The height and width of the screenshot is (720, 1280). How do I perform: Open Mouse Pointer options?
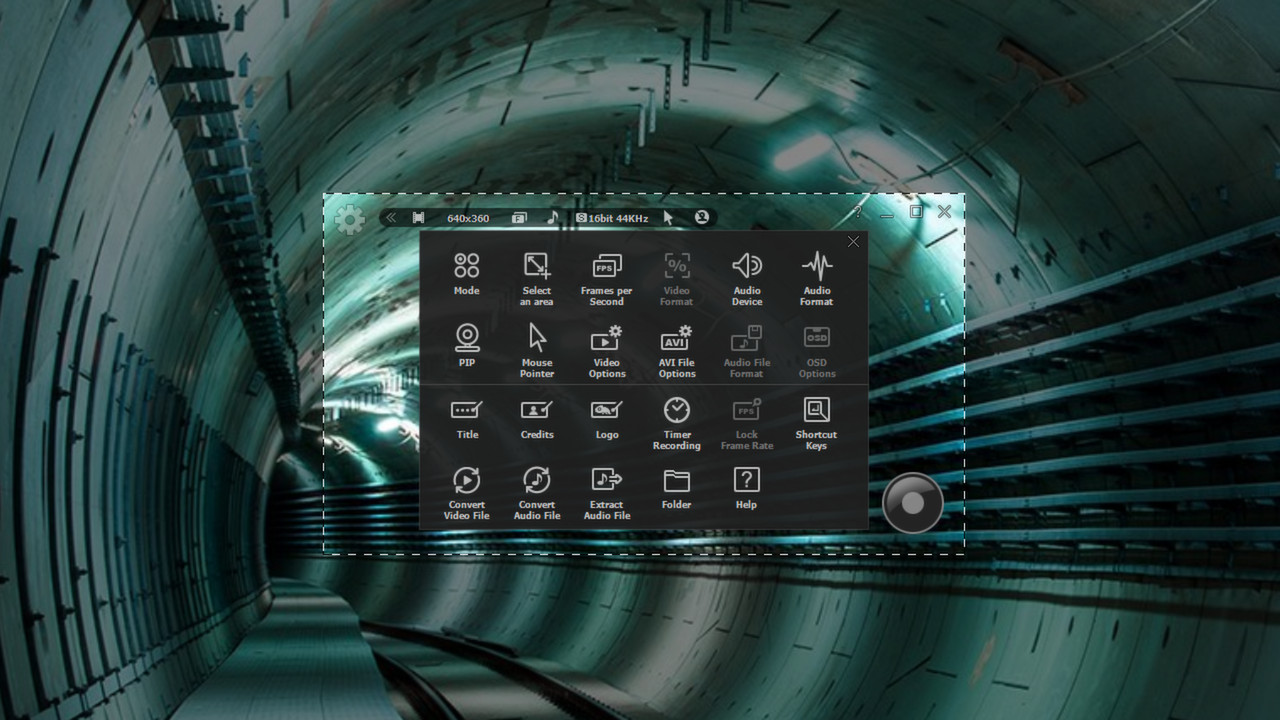click(536, 345)
